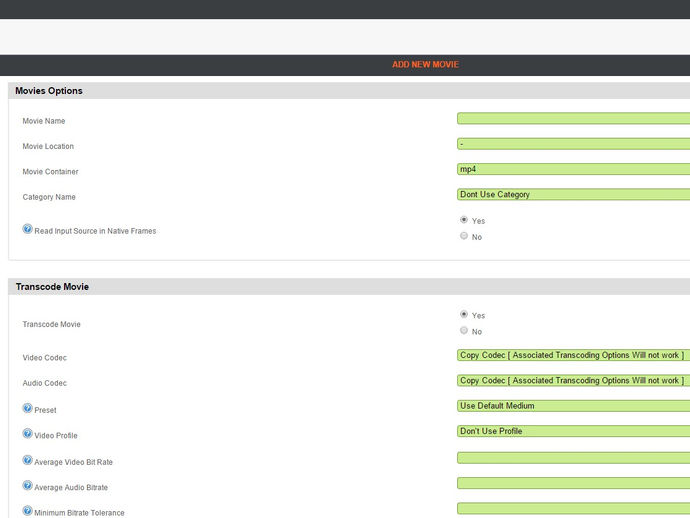
Task: Choose No for Transcode Movie
Action: (464, 331)
